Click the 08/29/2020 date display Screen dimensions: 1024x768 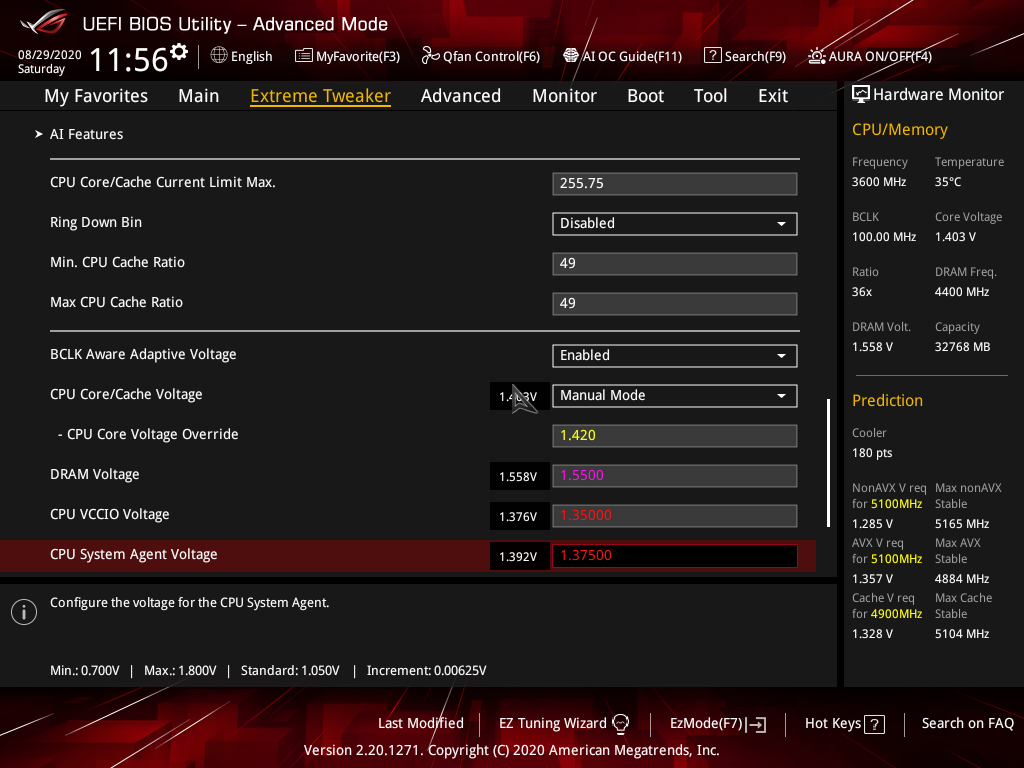coord(50,54)
